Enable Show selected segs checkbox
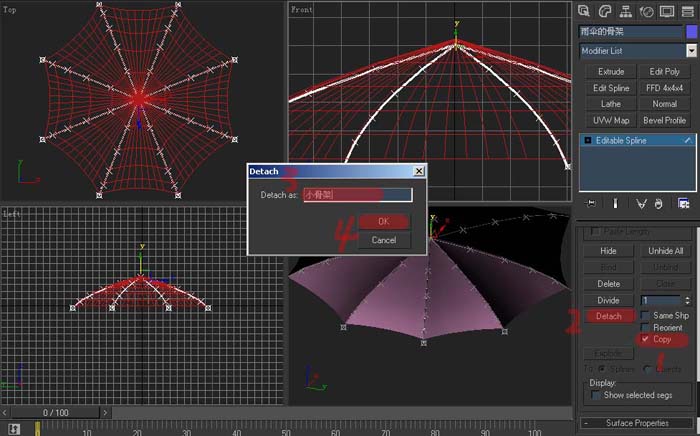The image size is (700, 436). [596, 395]
